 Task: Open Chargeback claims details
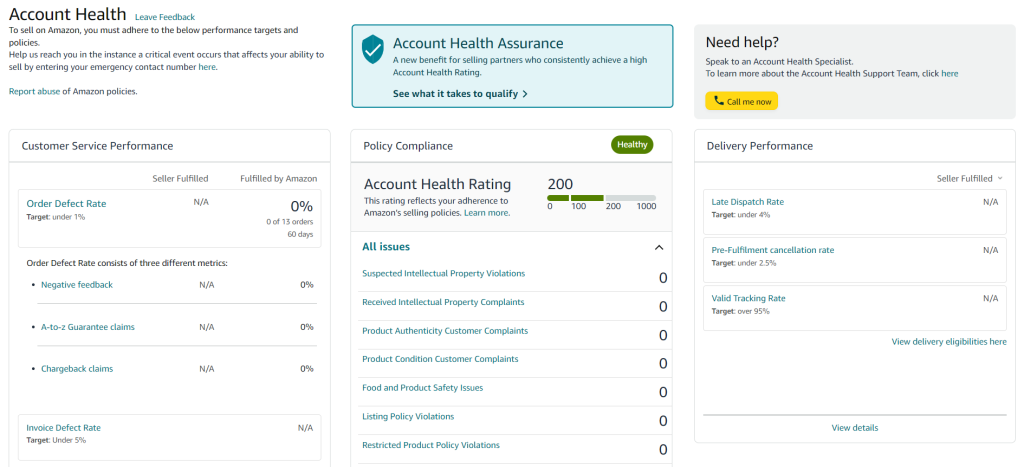(x=77, y=368)
